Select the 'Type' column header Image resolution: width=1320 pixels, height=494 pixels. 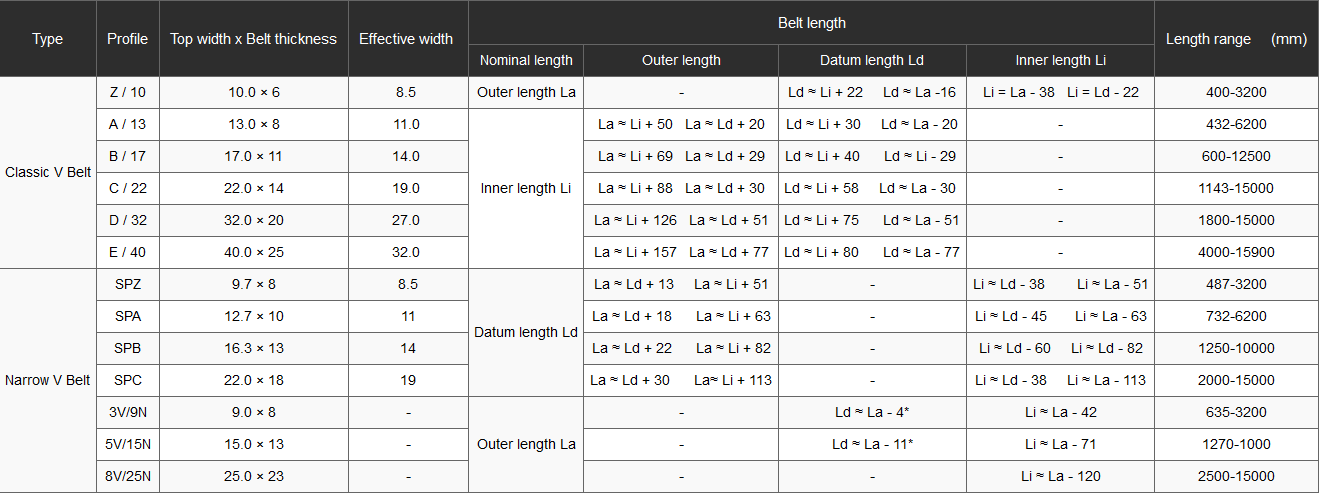coord(48,39)
